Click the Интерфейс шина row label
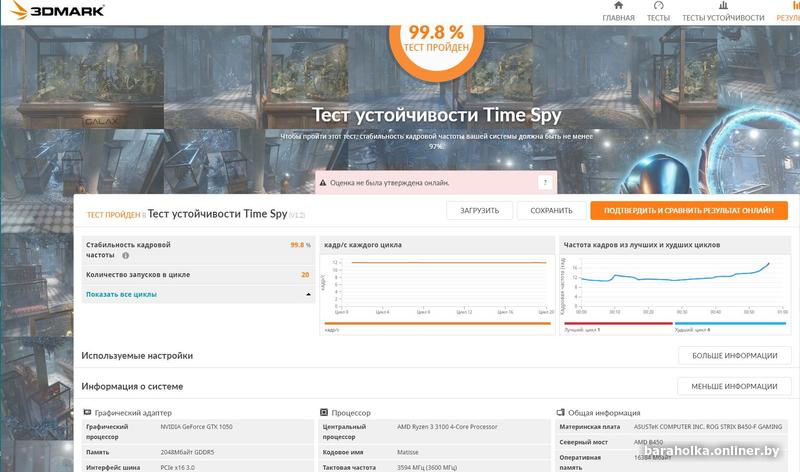Screen dimensions: 800x472 (x=113, y=467)
